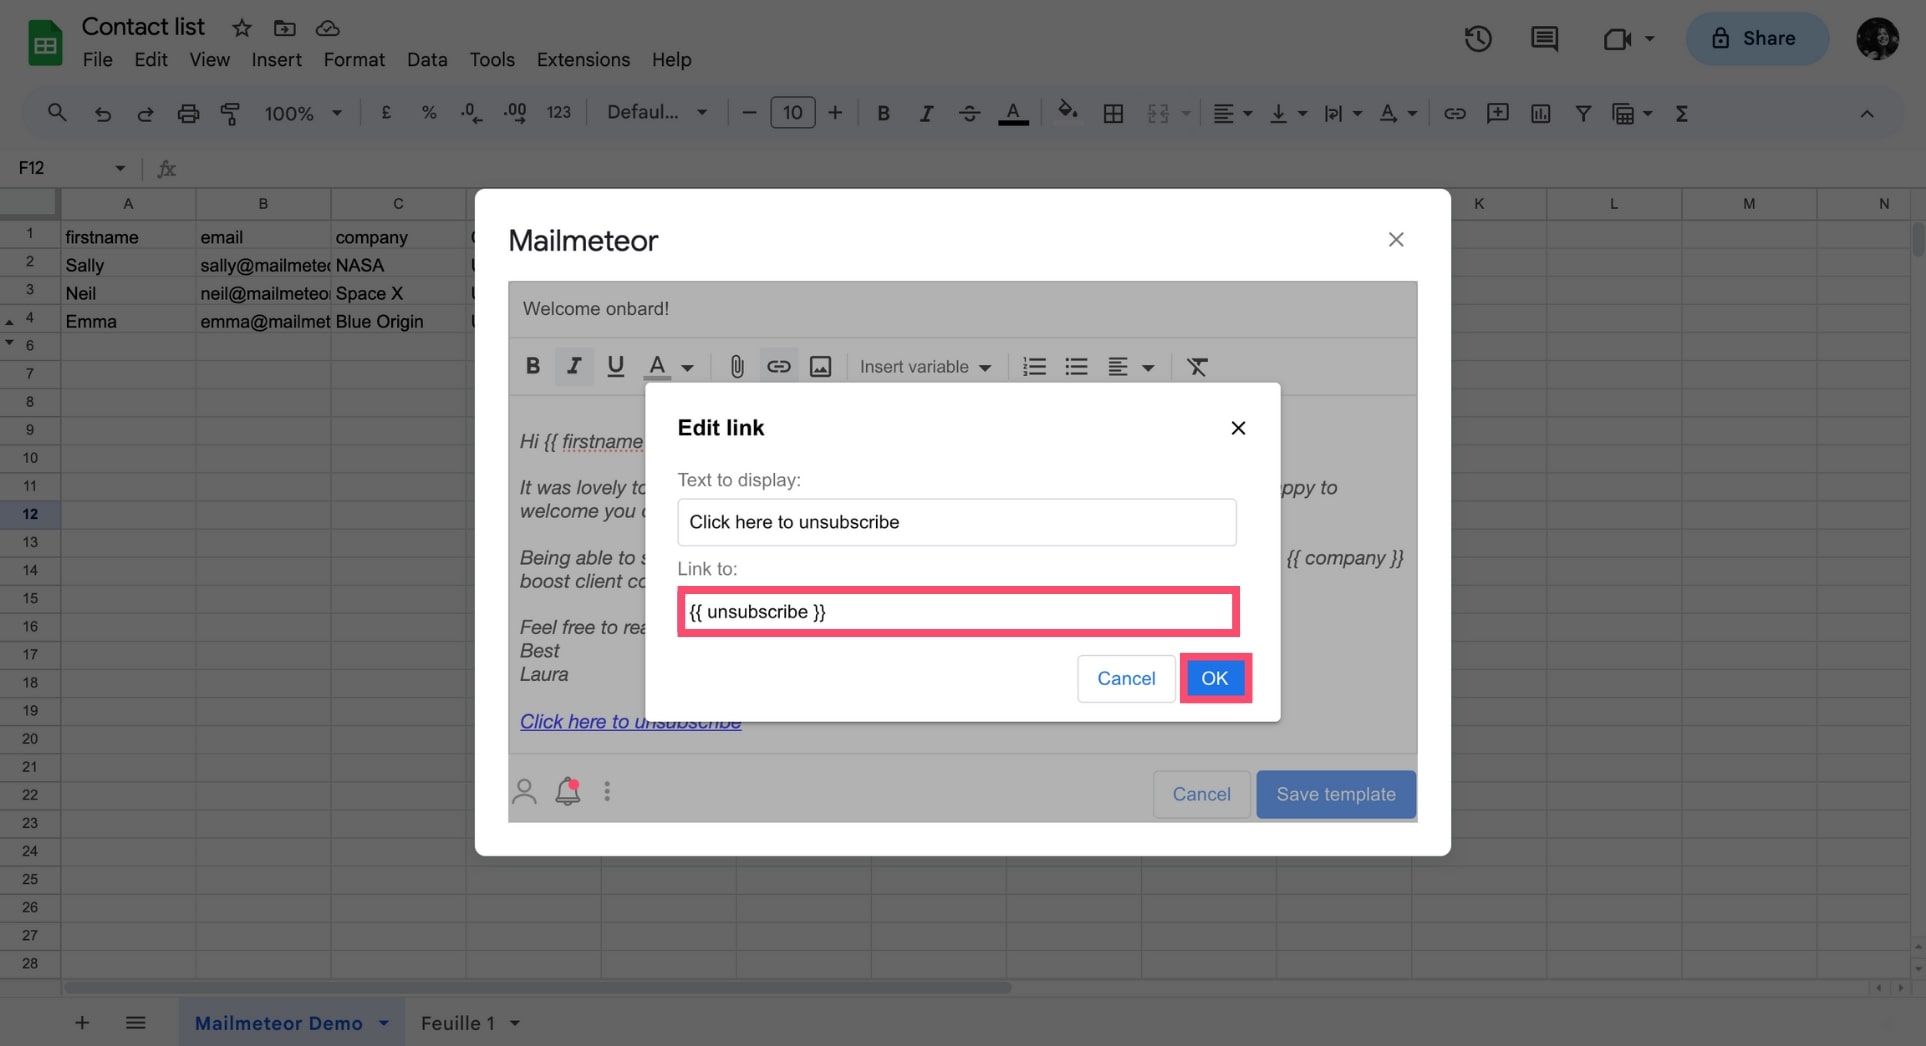This screenshot has width=1926, height=1046.
Task: Click the cloud save status icon
Action: pos(328,28)
